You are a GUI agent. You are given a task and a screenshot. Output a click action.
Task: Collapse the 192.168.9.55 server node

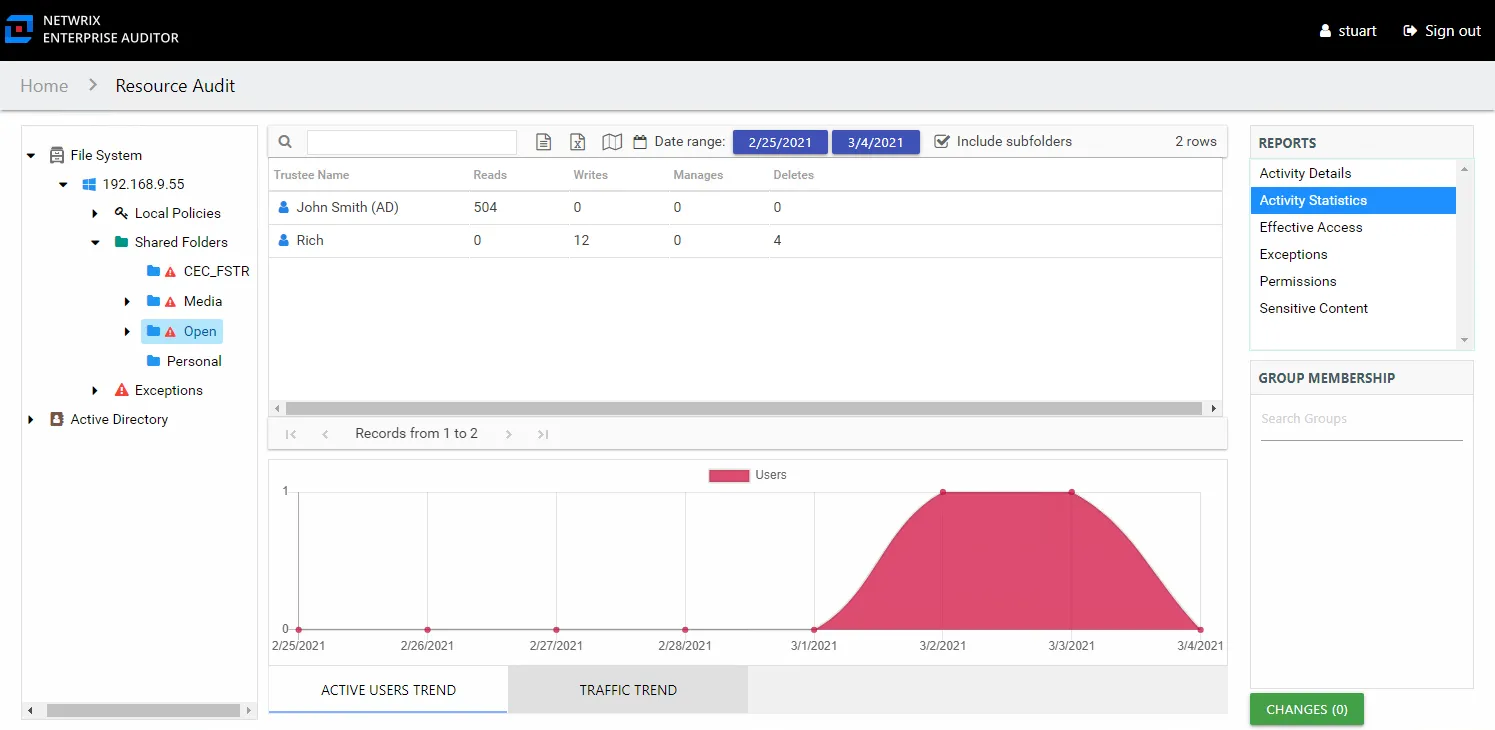(63, 185)
